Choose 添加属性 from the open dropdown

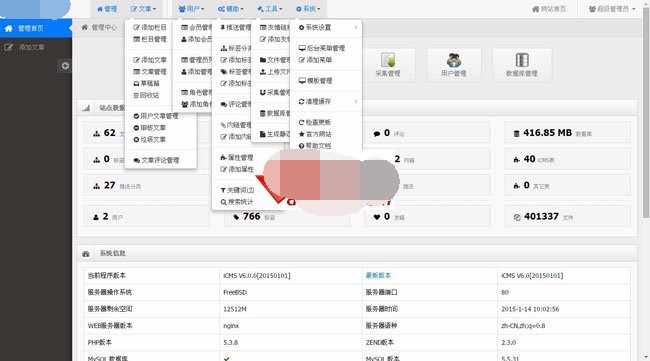[237, 169]
